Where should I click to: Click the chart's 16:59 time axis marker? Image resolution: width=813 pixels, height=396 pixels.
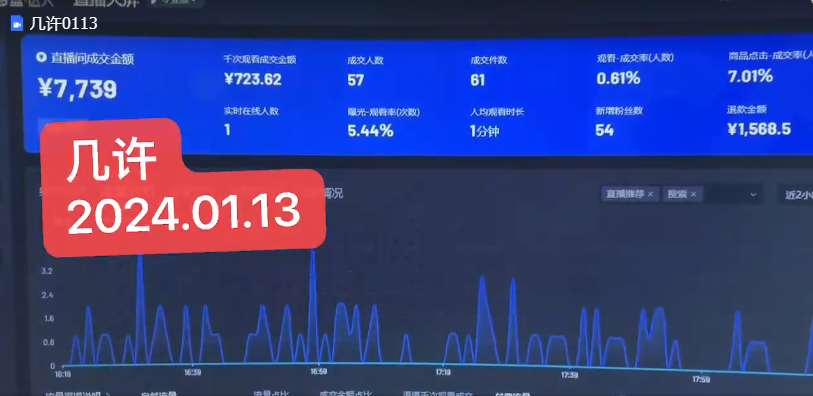click(318, 372)
